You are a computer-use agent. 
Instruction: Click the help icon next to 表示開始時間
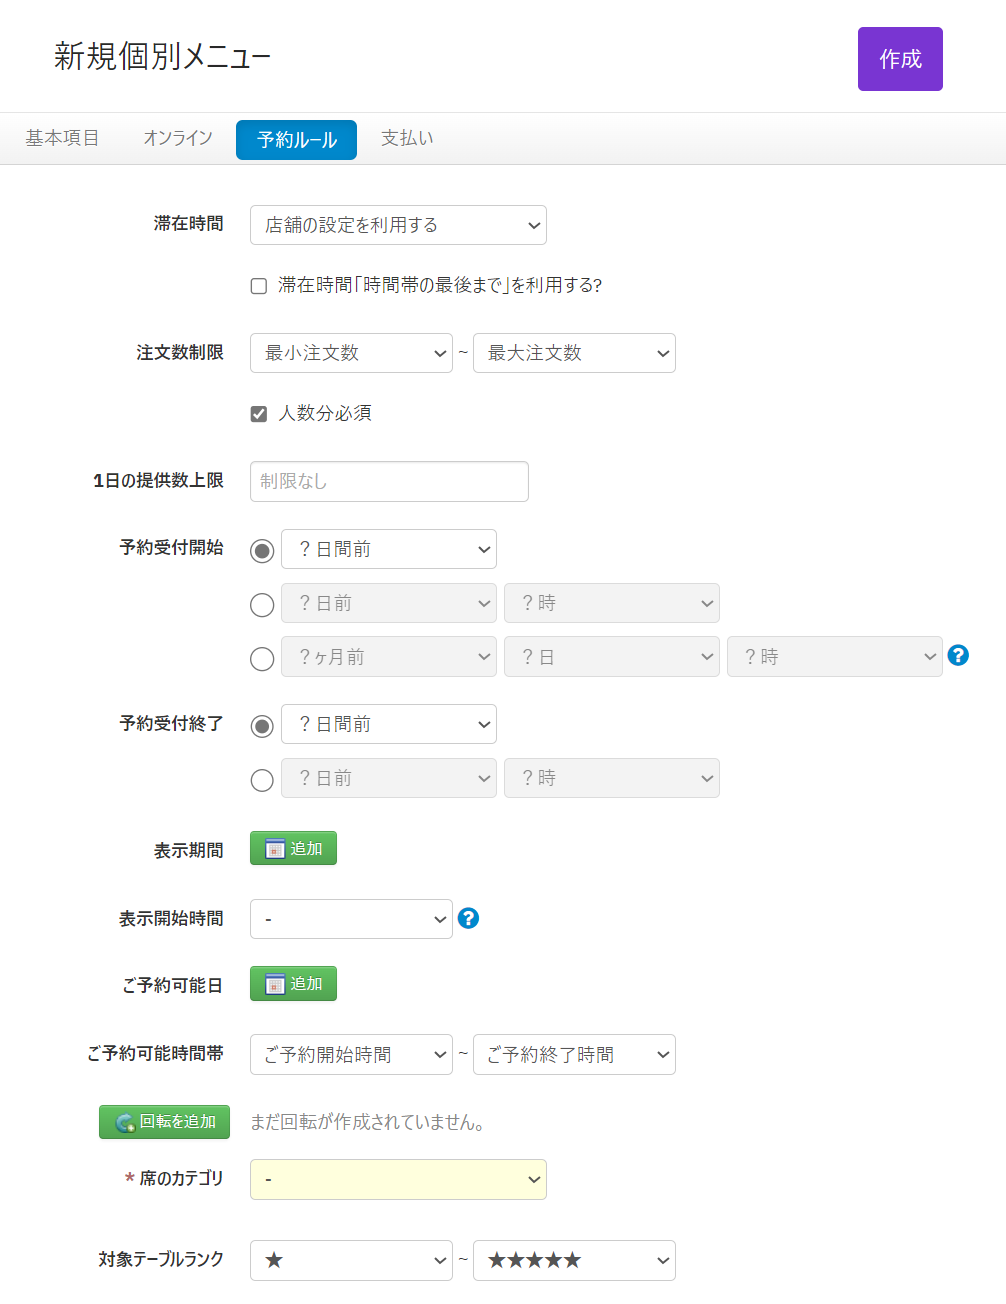click(468, 918)
